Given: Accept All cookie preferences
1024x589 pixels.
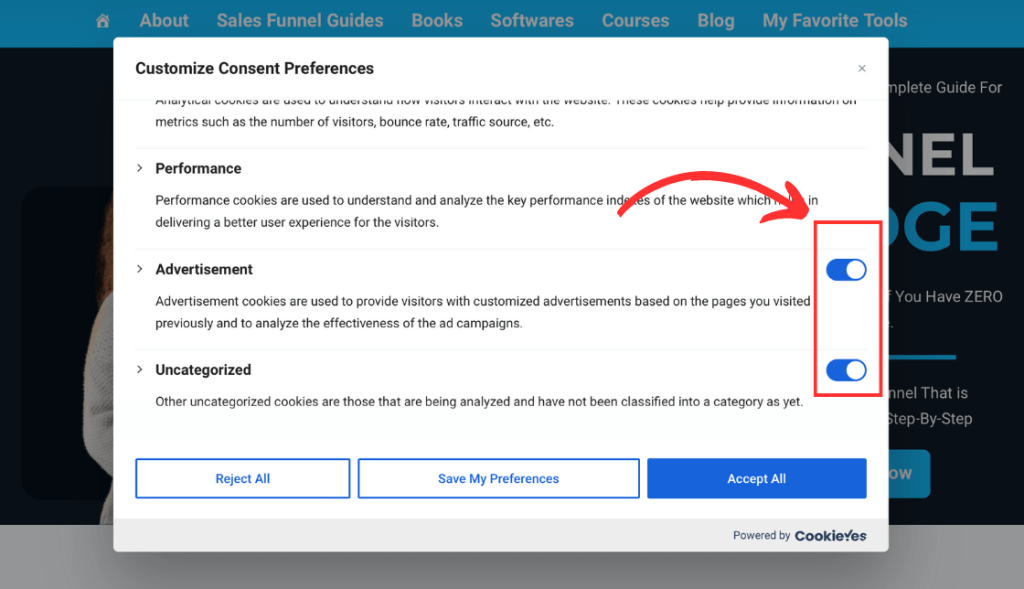Looking at the screenshot, I should point(756,478).
